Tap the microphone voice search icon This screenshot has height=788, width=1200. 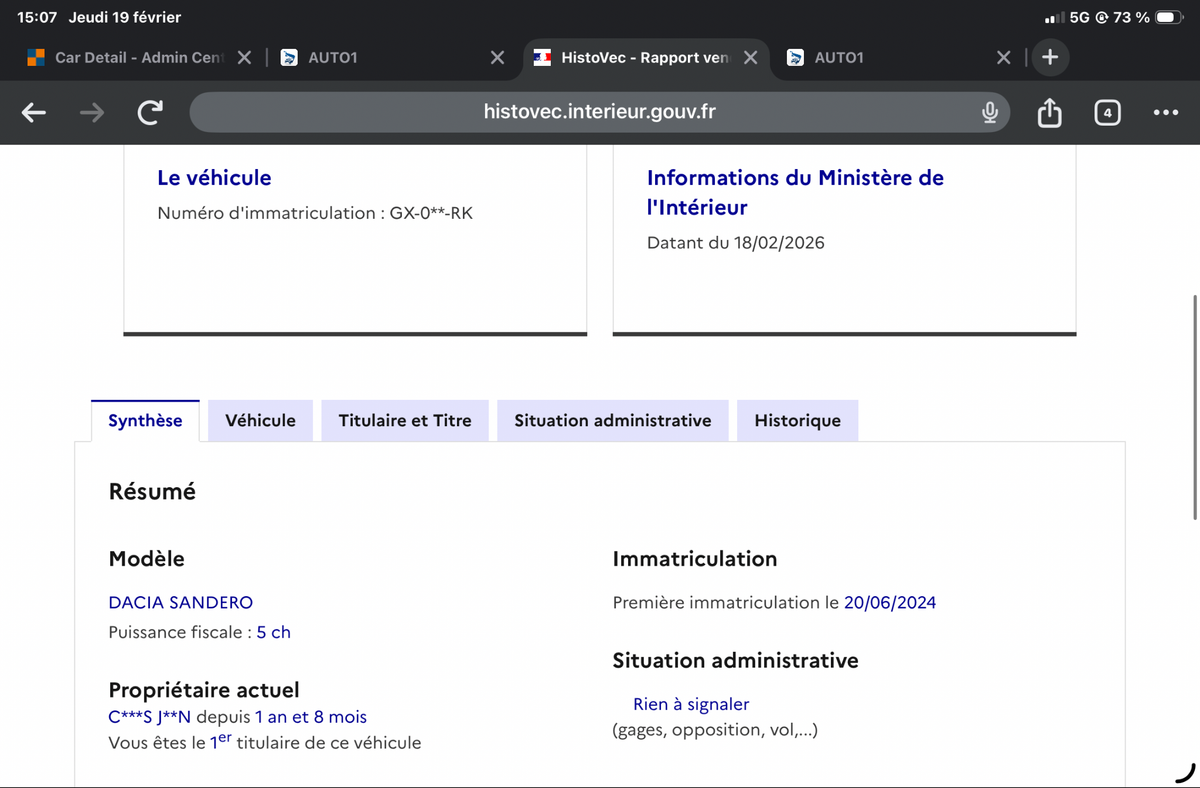[x=989, y=113]
